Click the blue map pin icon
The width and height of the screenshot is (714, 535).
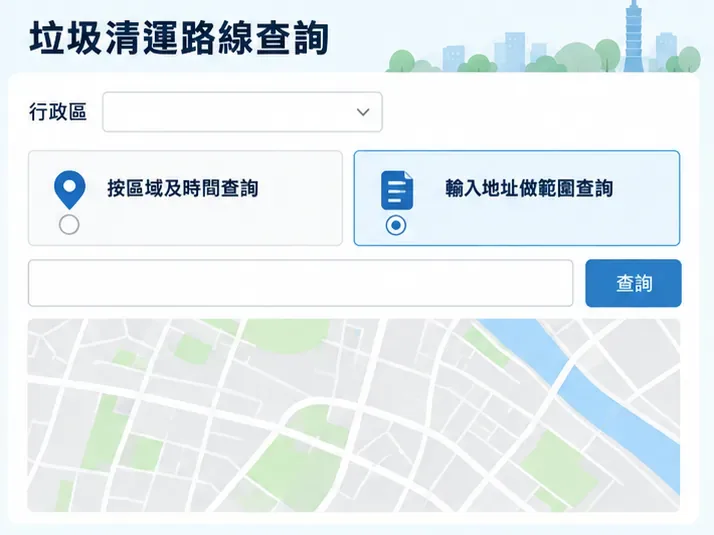tap(70, 190)
